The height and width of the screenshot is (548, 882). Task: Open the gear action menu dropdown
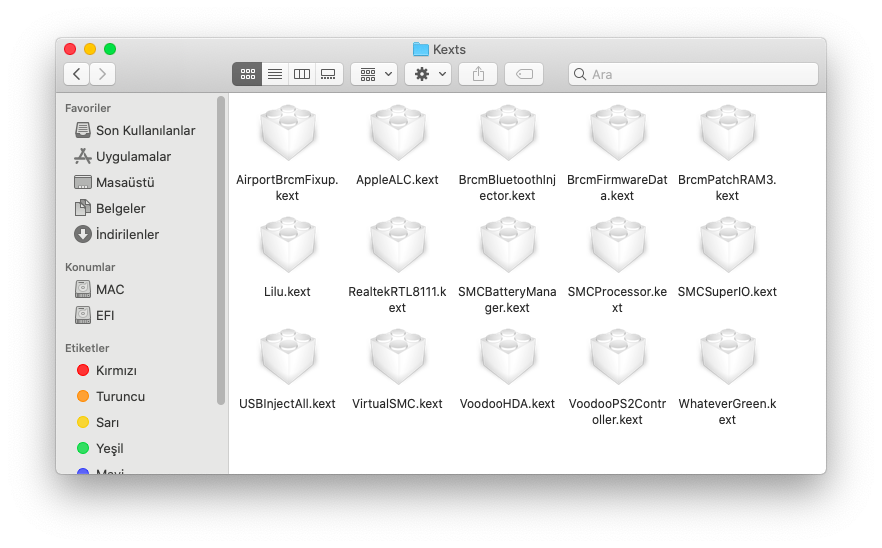tap(428, 74)
